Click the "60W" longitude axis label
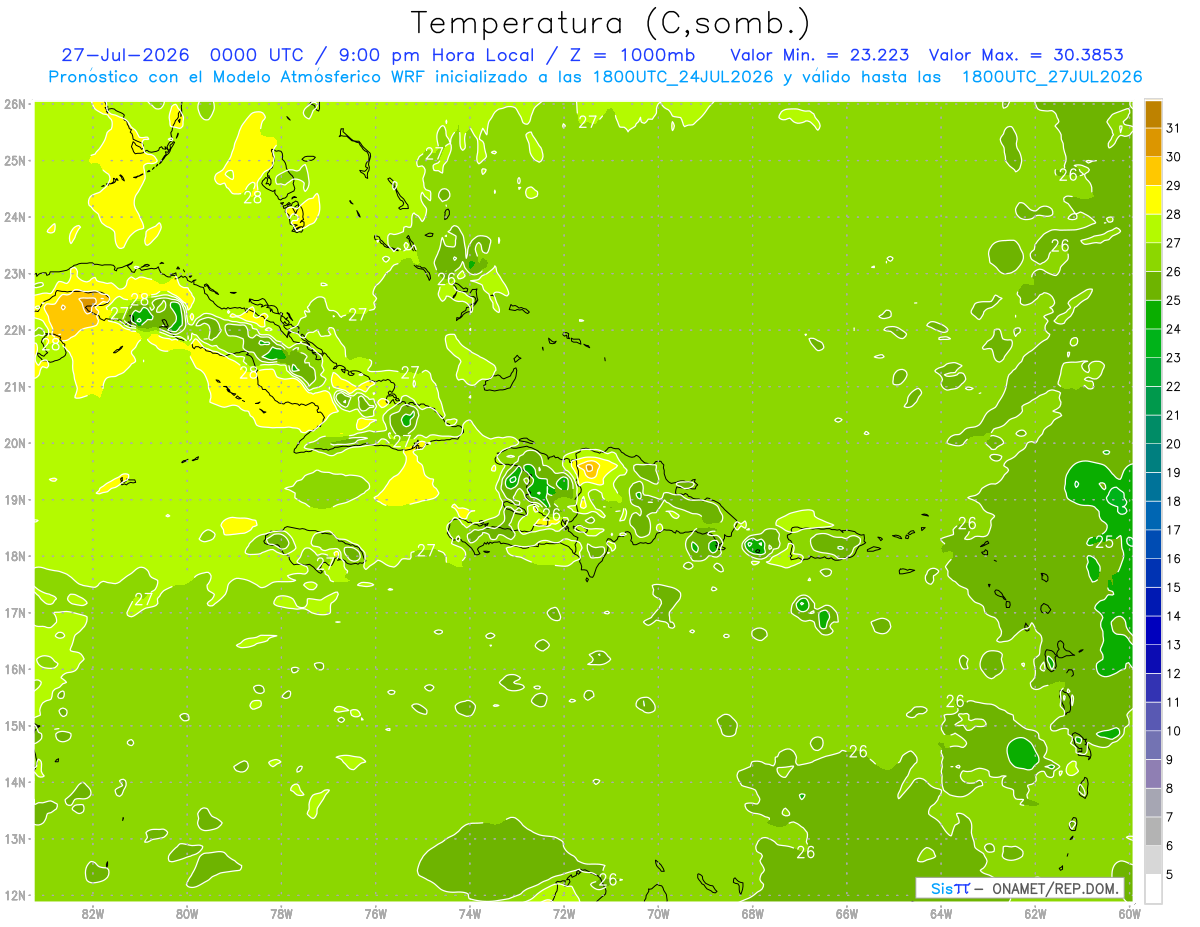1200x927 pixels. click(1129, 913)
